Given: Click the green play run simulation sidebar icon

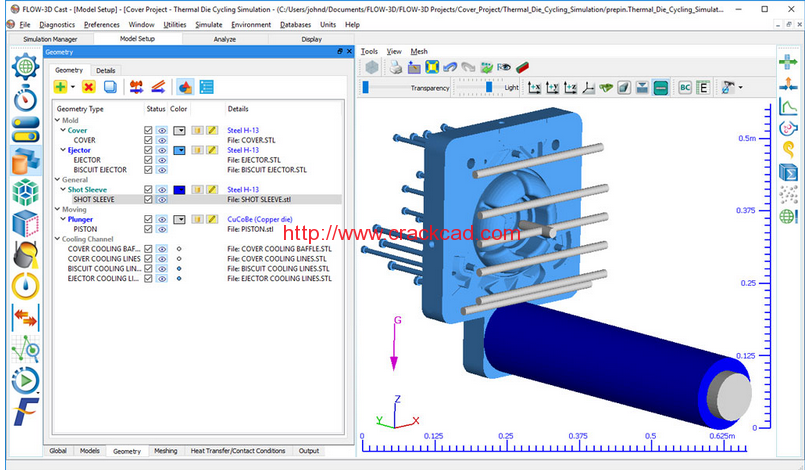Looking at the screenshot, I should [25, 381].
